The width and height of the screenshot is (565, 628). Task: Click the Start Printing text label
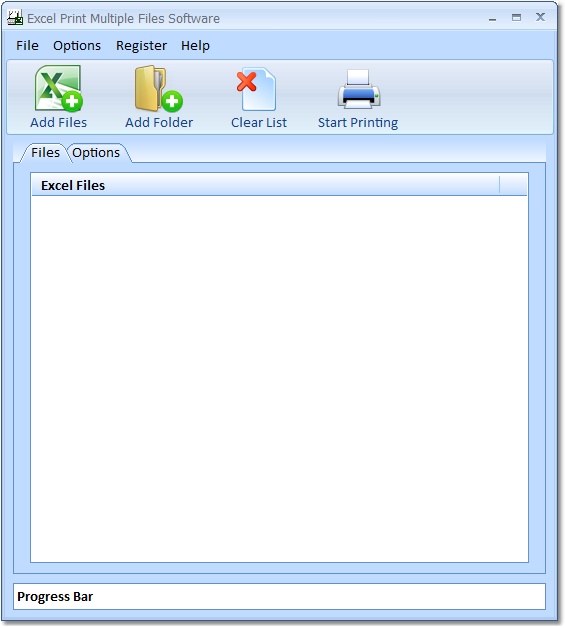click(358, 123)
